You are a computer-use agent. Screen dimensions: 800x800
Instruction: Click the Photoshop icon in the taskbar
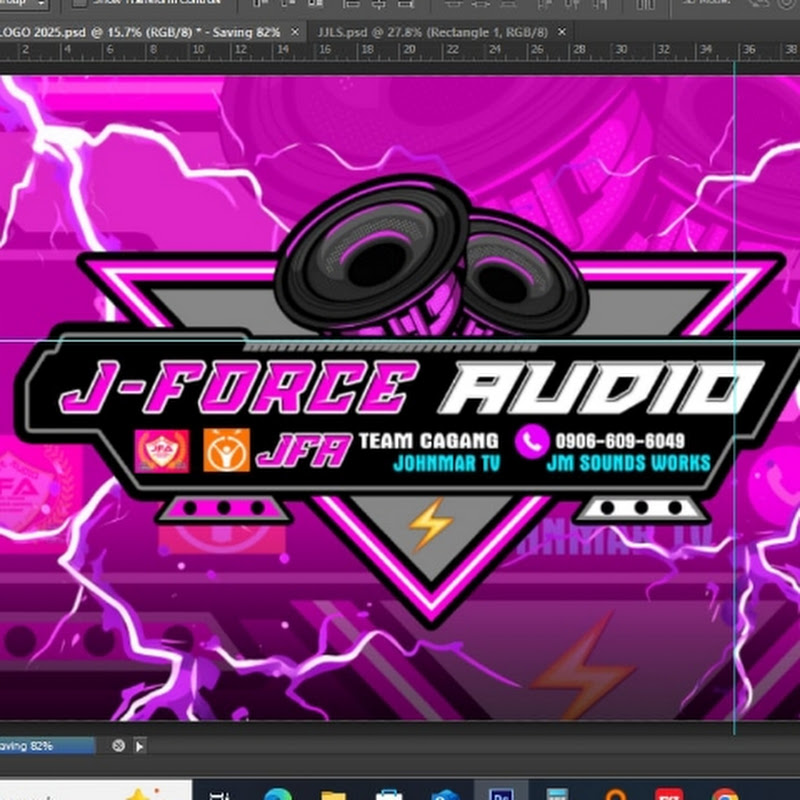499,793
